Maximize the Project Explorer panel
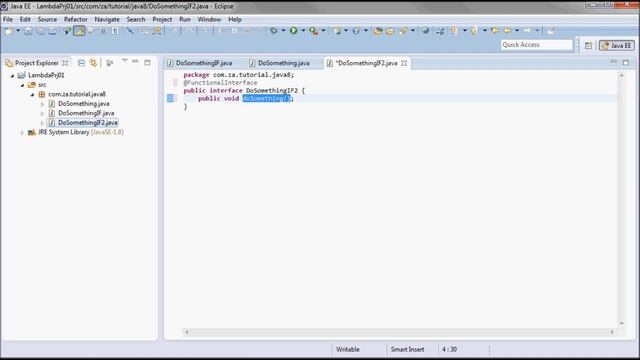This screenshot has height=360, width=640. pos(147,62)
